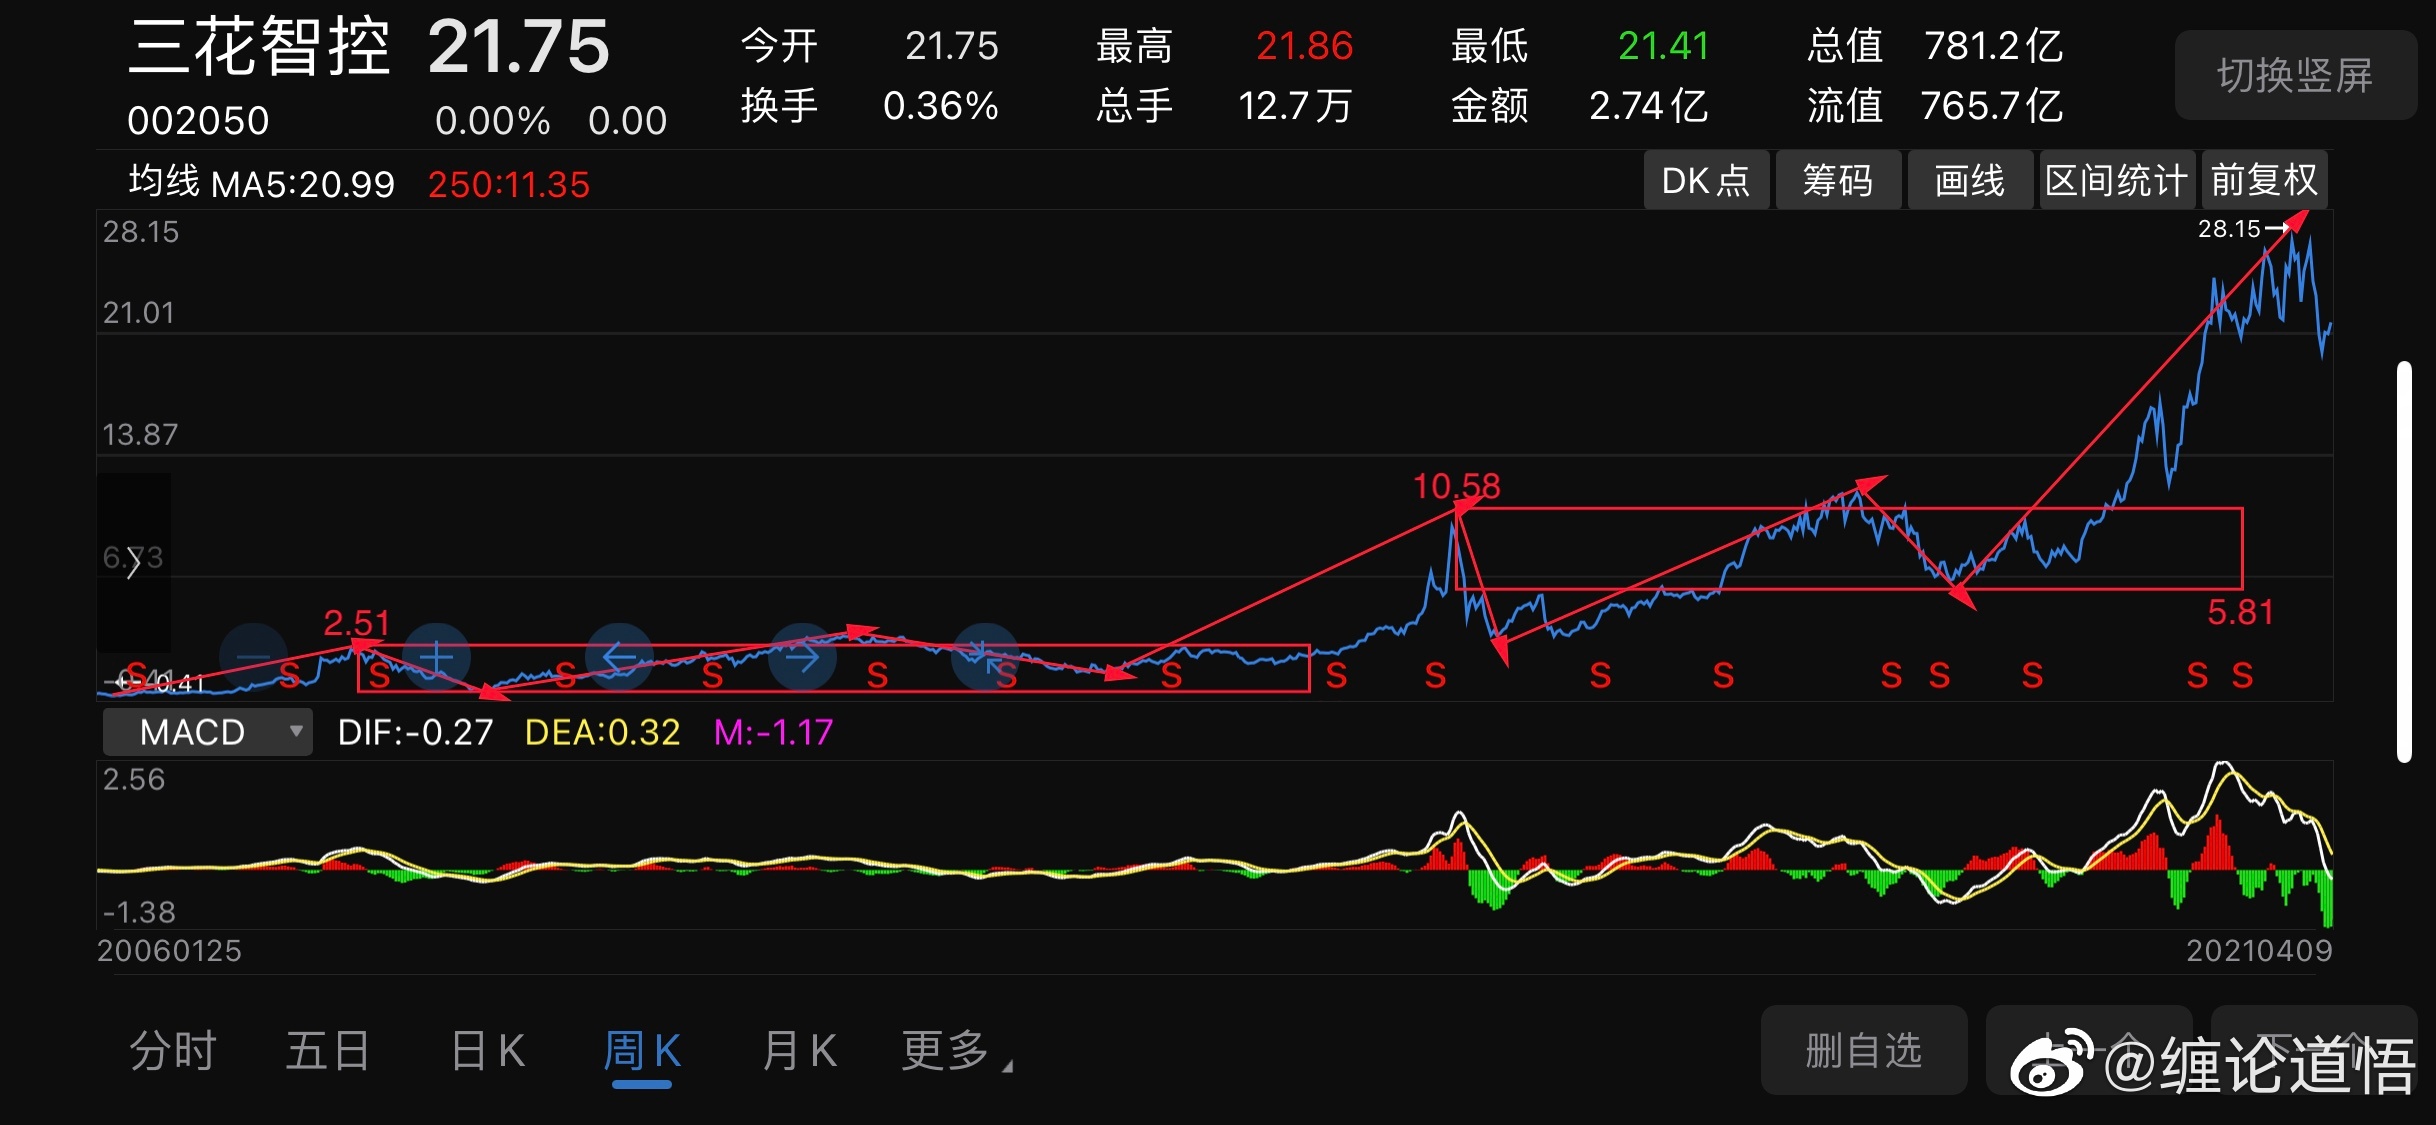Tap the 总手 12.7万 value
This screenshot has height=1125, width=2436.
1295,106
